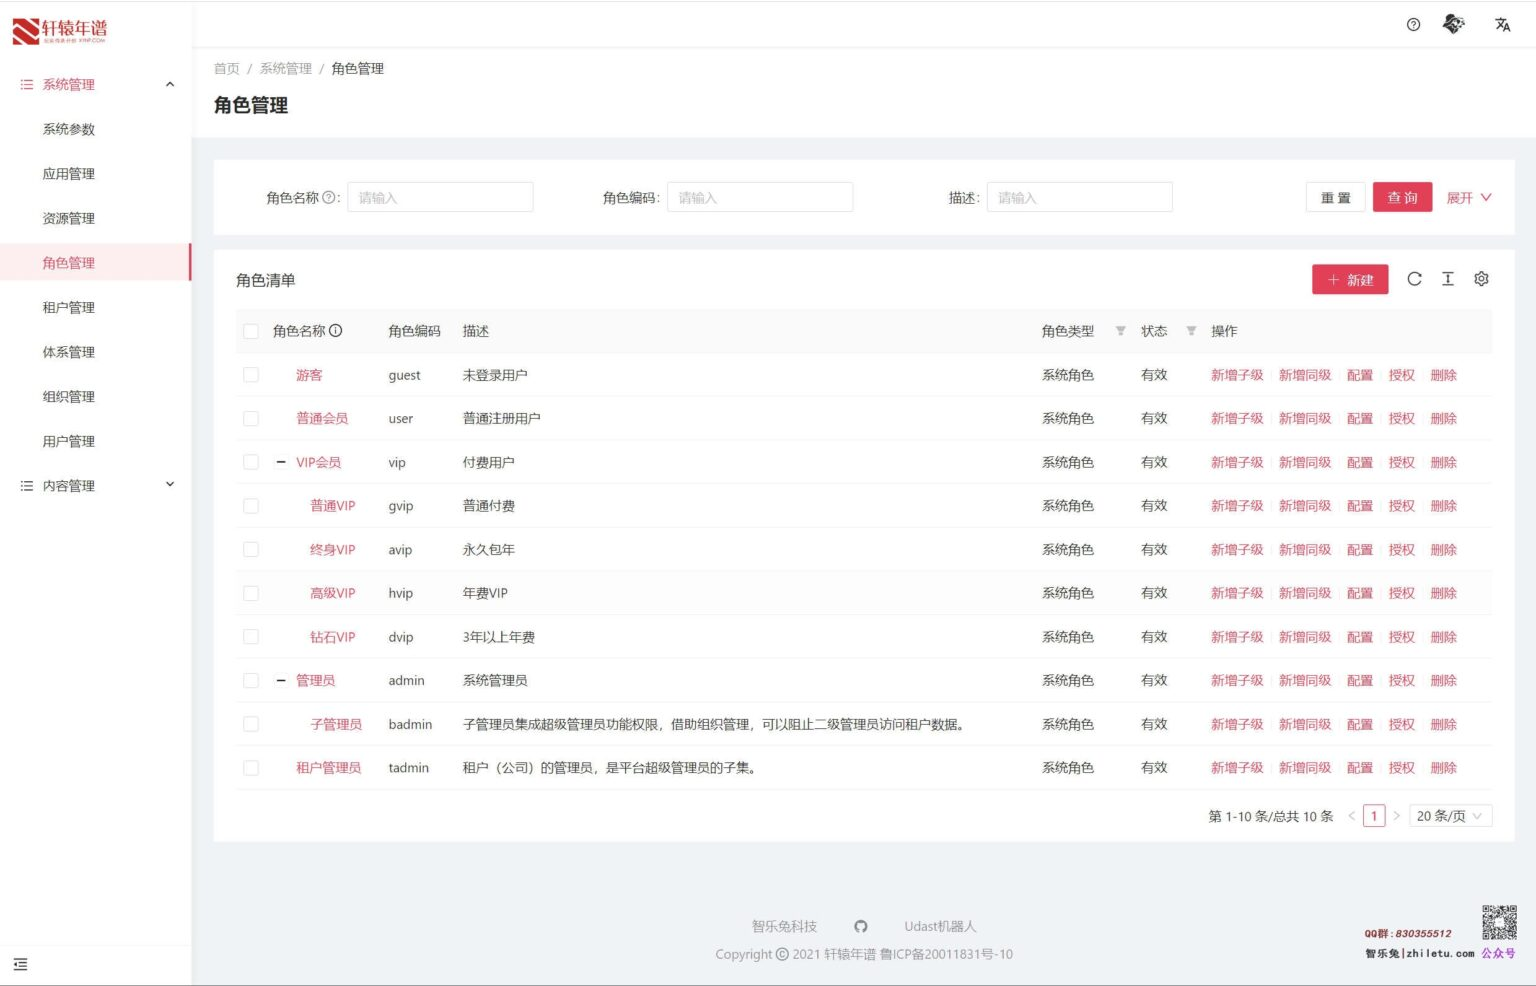Click 删除 for the 普通会员 row
Viewport: 1536px width, 986px height.
(1443, 418)
